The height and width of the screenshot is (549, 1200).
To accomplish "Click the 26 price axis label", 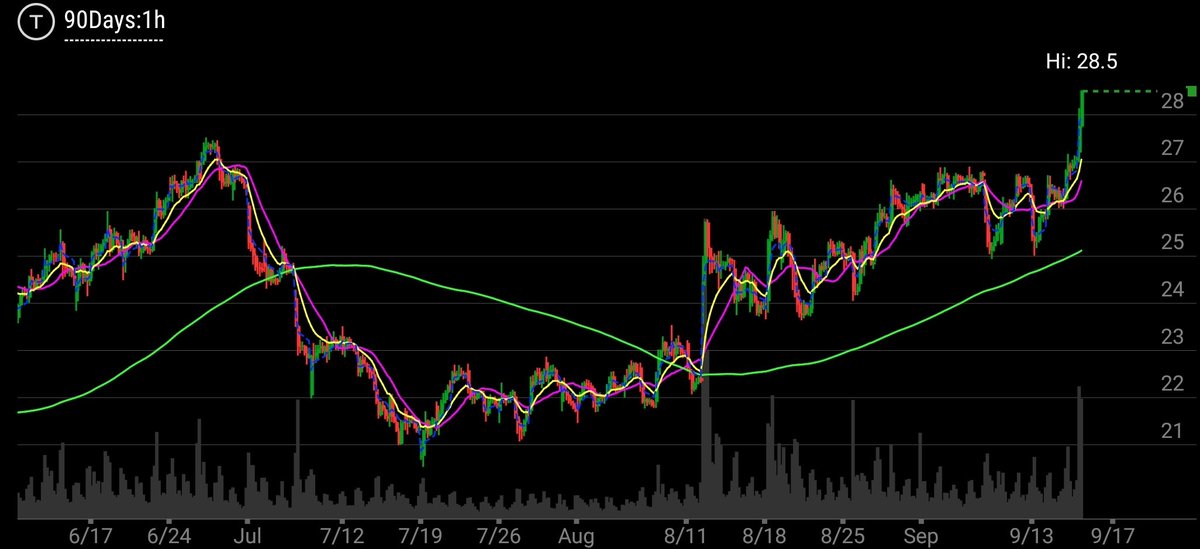I will pos(1173,196).
